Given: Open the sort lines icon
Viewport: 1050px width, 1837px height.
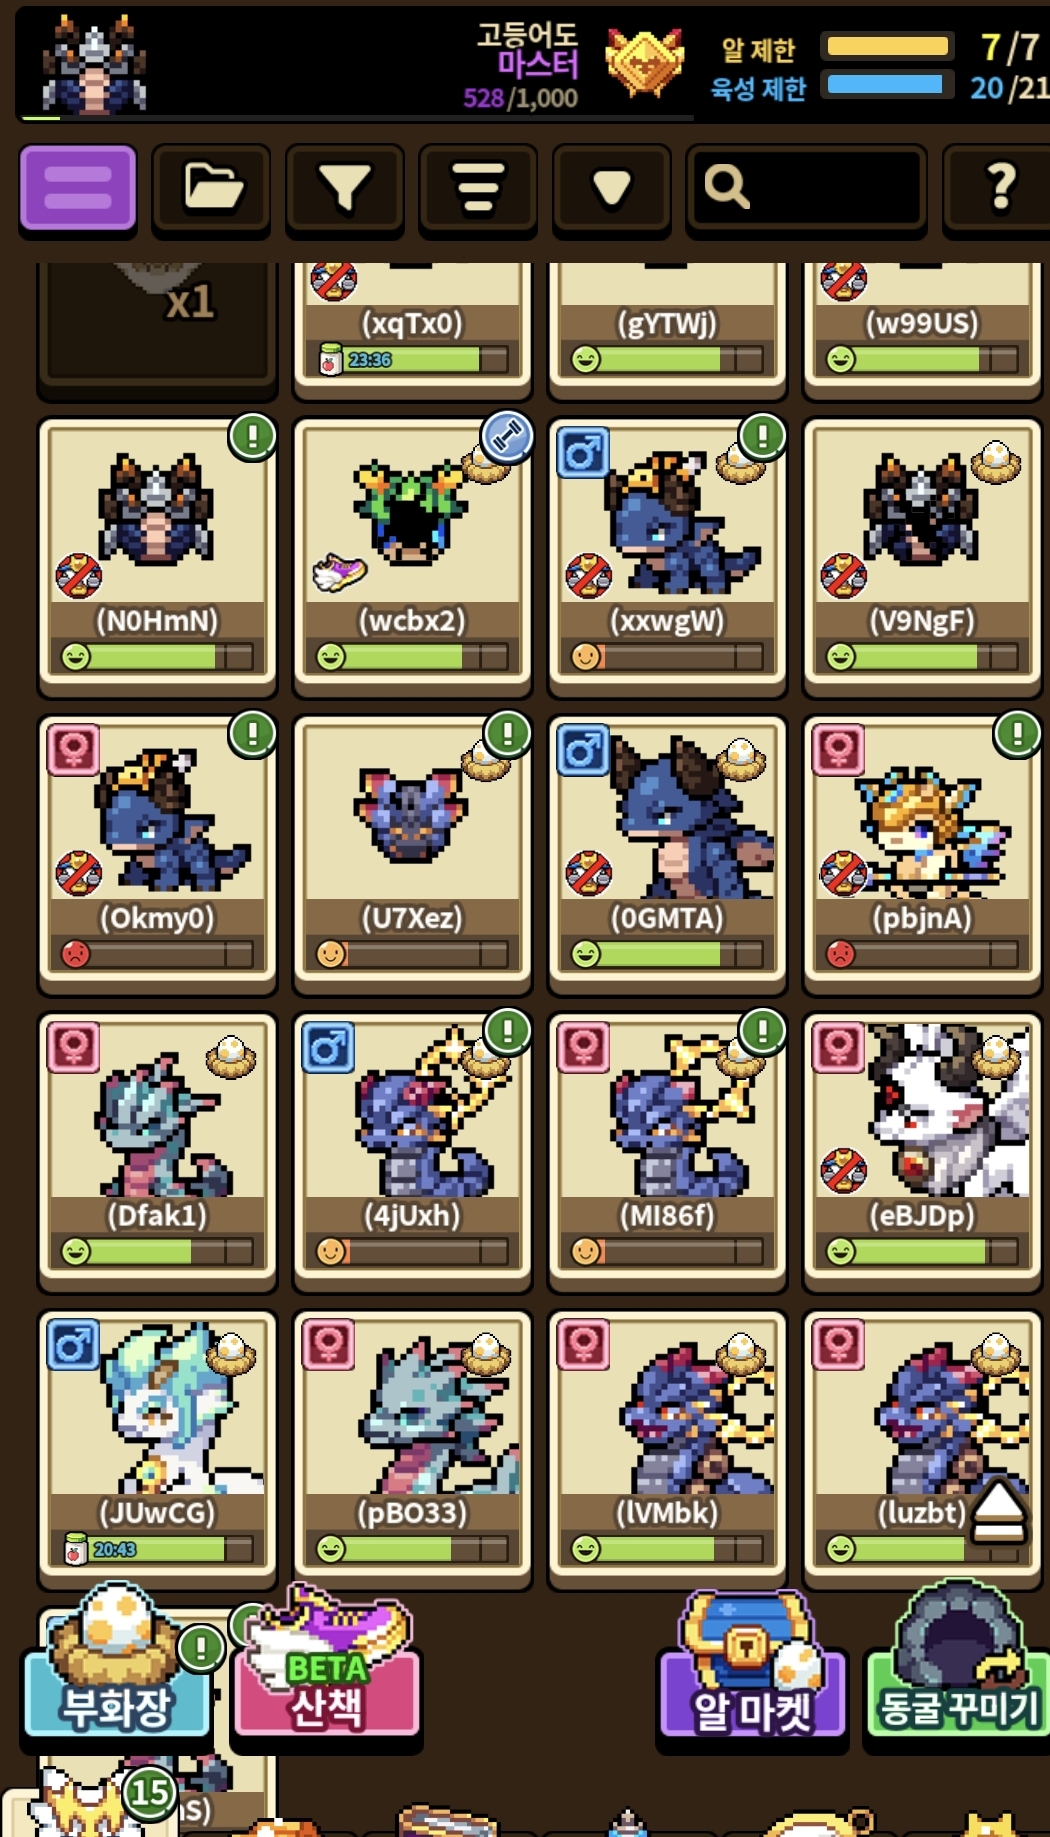Looking at the screenshot, I should (478, 189).
